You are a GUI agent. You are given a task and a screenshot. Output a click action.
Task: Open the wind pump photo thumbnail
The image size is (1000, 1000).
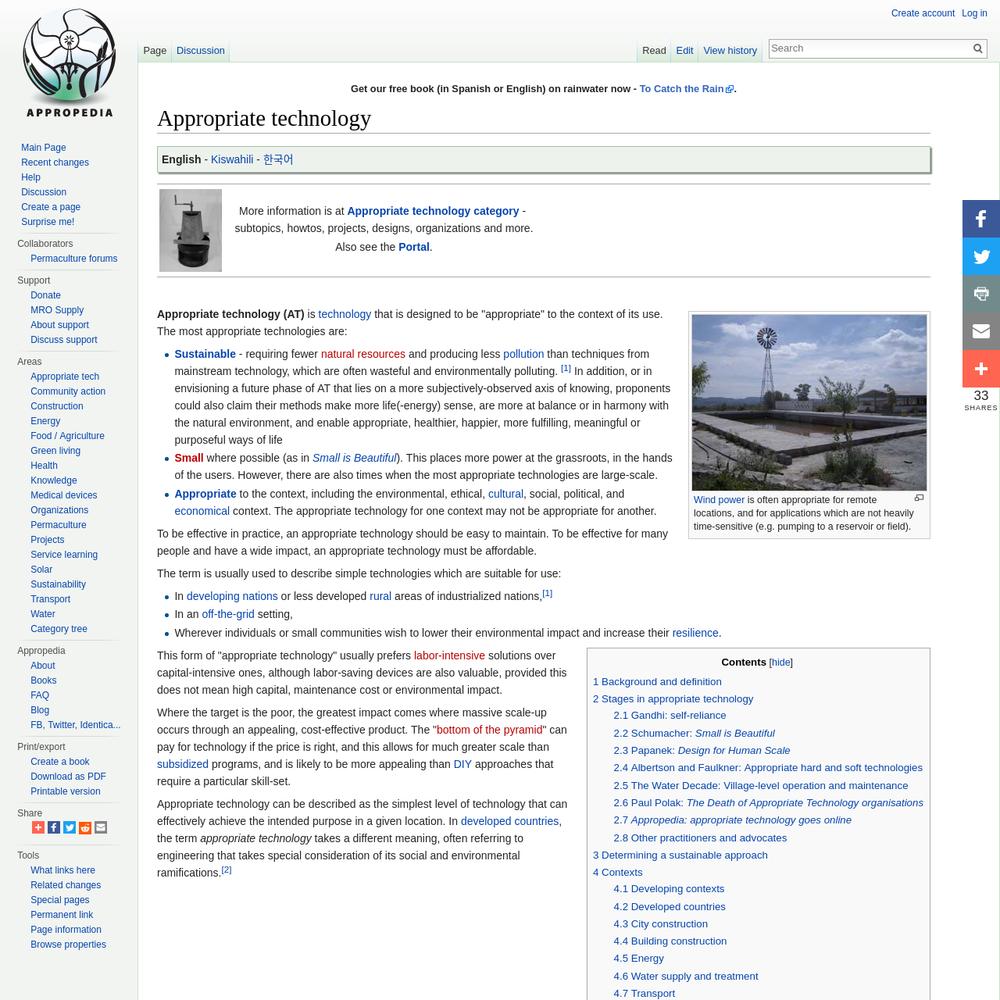point(809,402)
